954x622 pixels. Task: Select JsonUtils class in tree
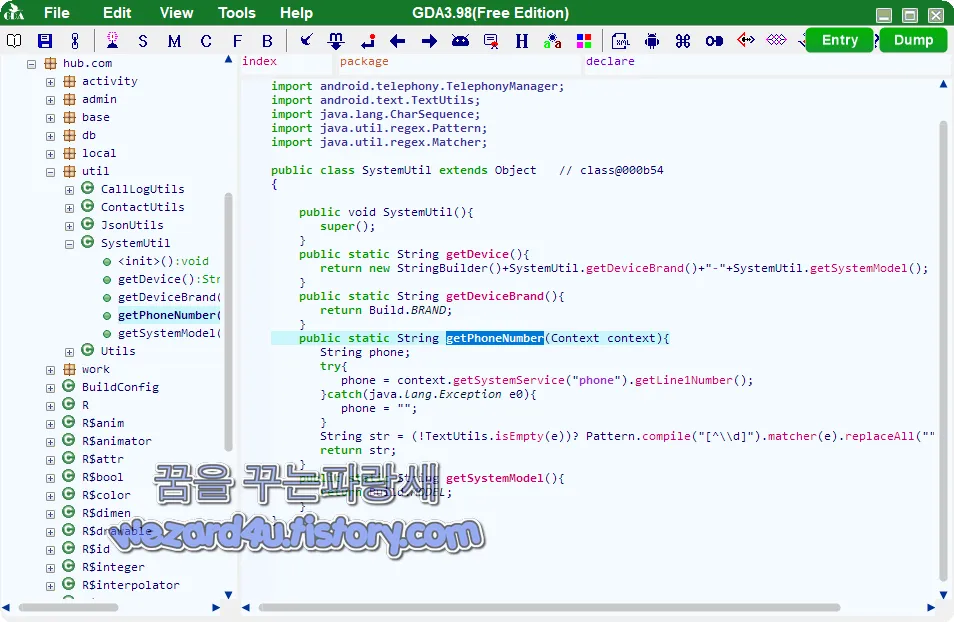132,225
